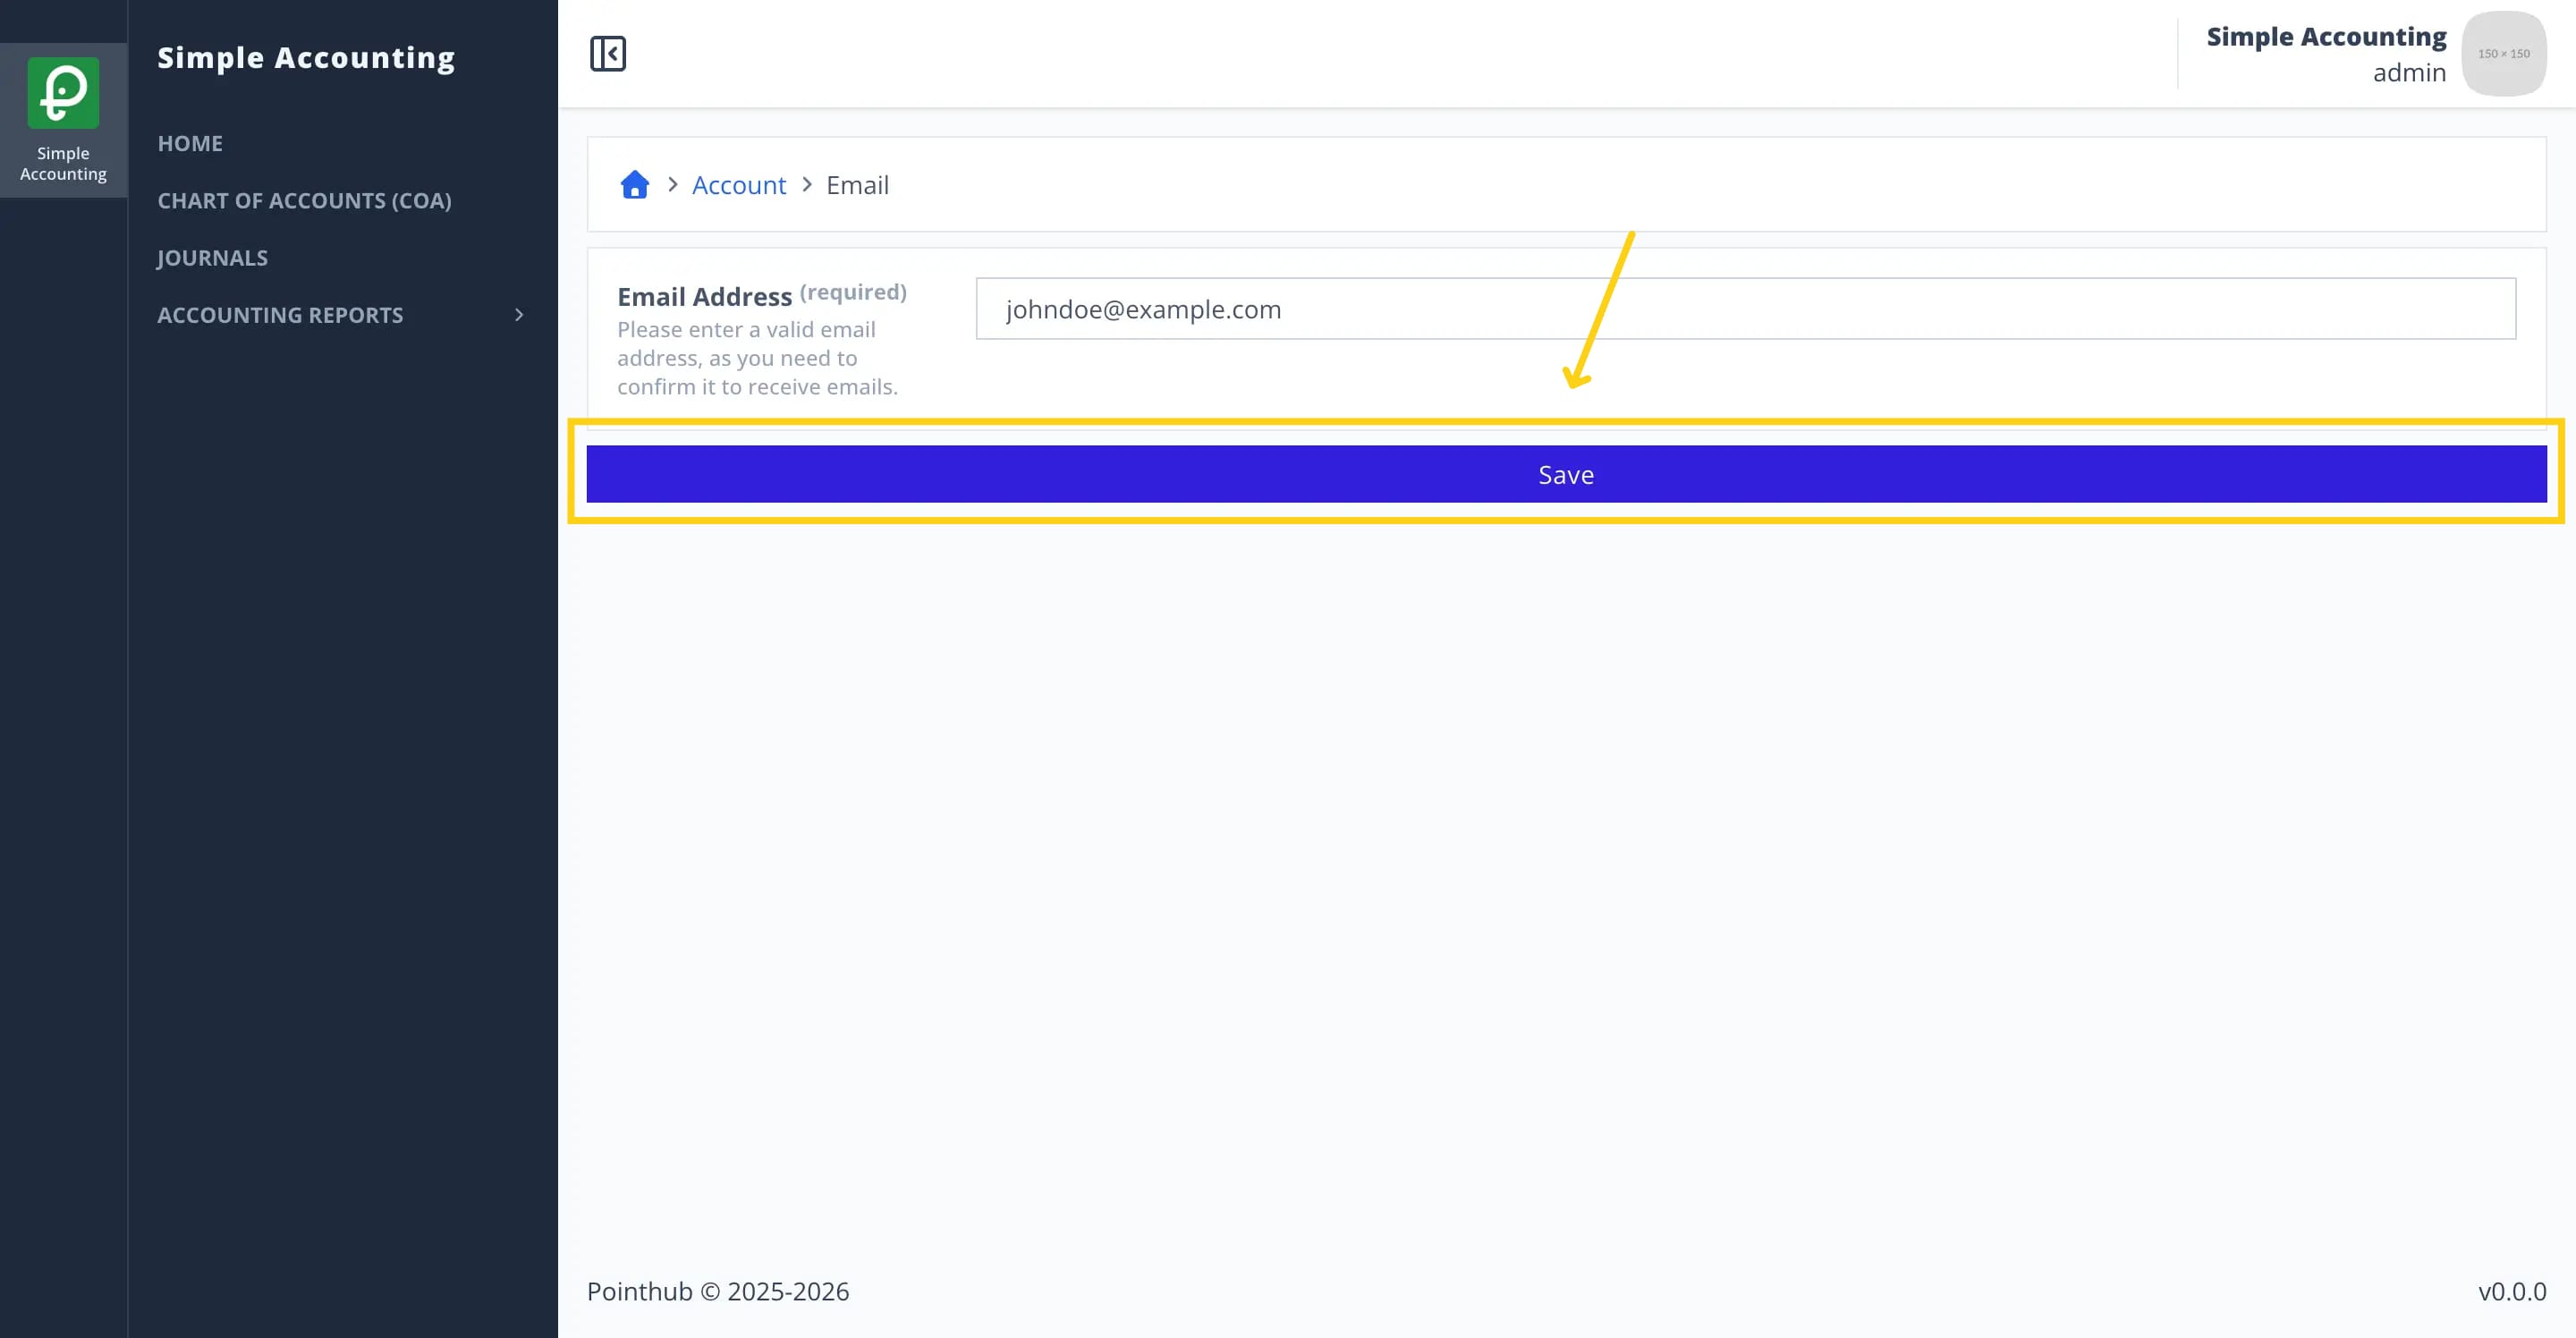Click the chevron separator before Account breadcrumb
2576x1338 pixels.
pyautogui.click(x=673, y=185)
